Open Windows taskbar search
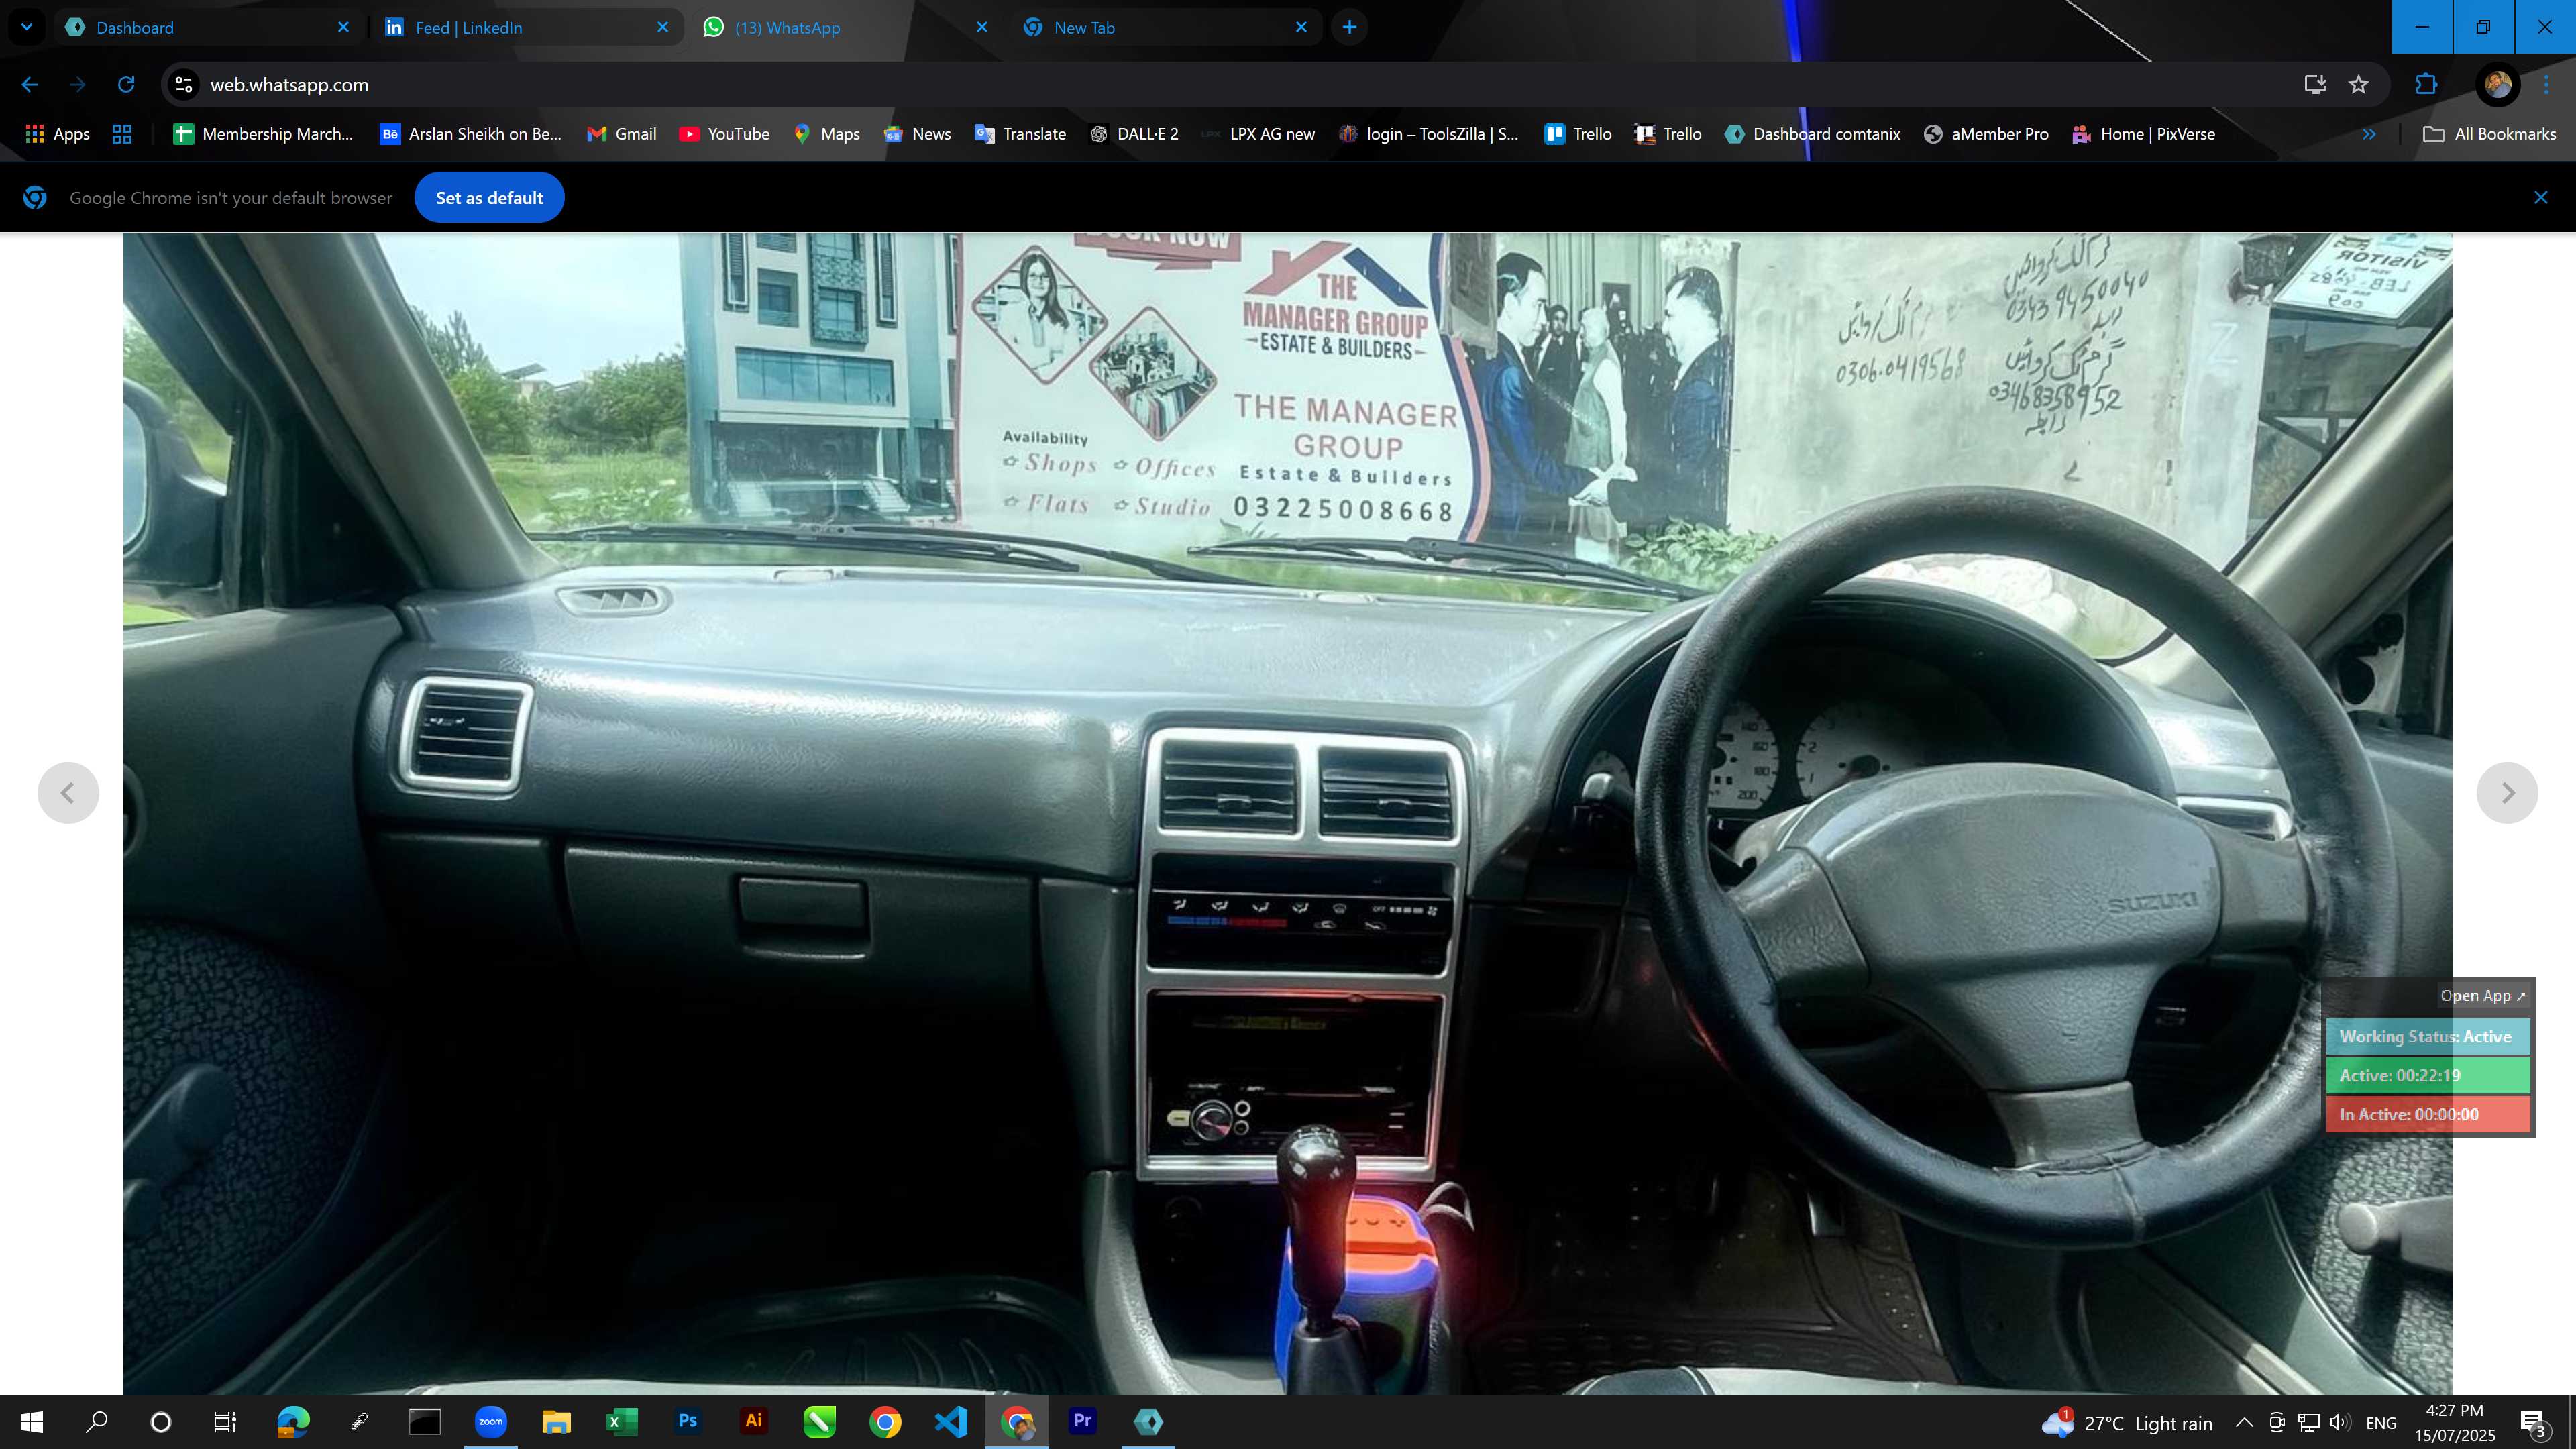The width and height of the screenshot is (2576, 1449). pyautogui.click(x=96, y=1422)
